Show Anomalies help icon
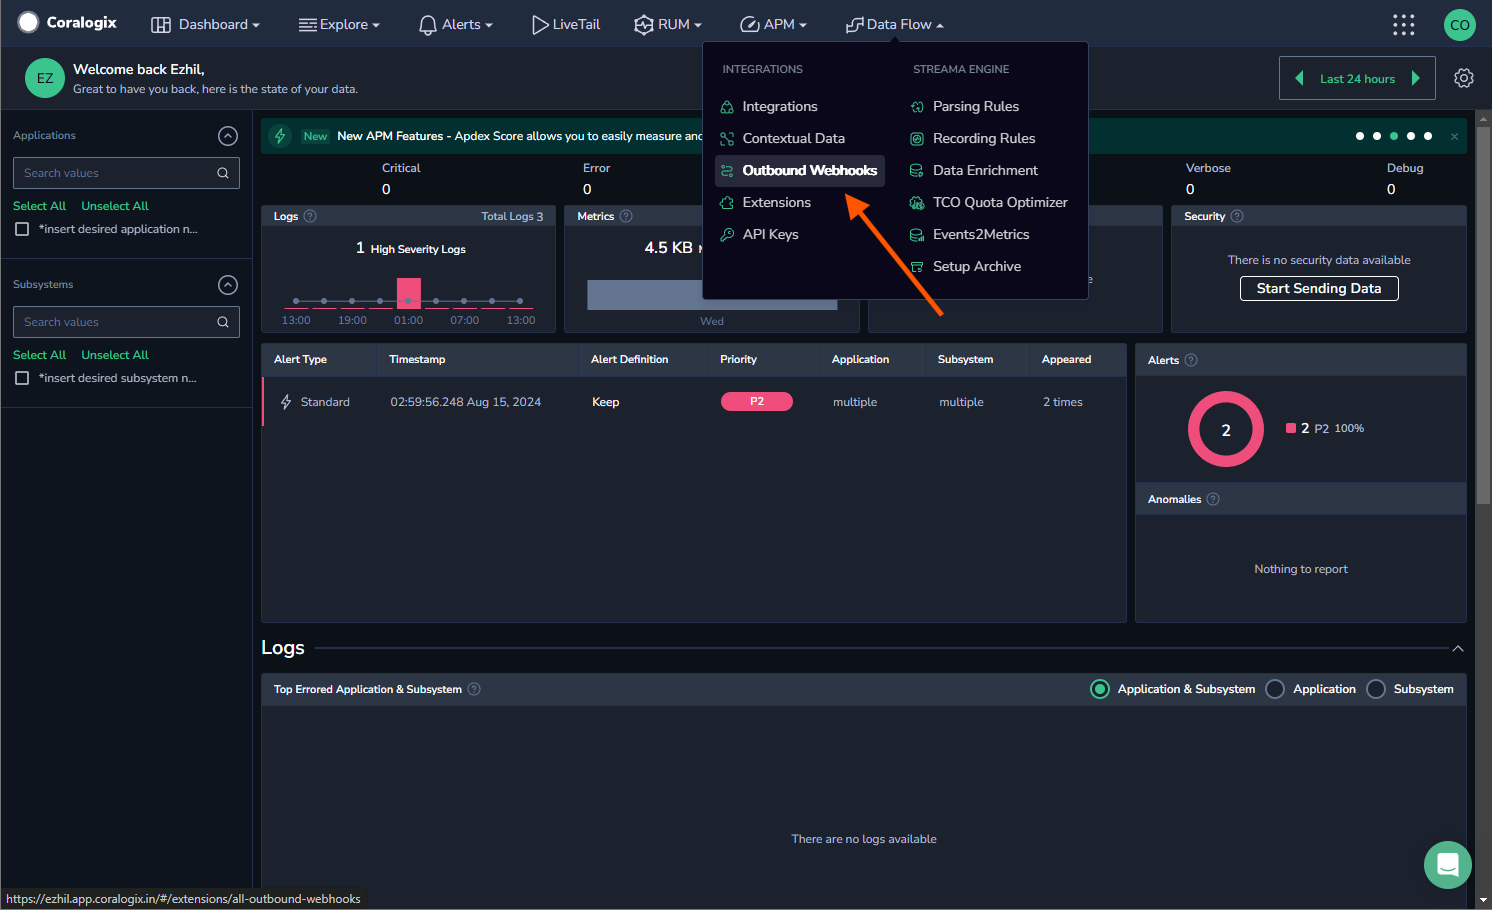The image size is (1492, 910). pos(1213,499)
